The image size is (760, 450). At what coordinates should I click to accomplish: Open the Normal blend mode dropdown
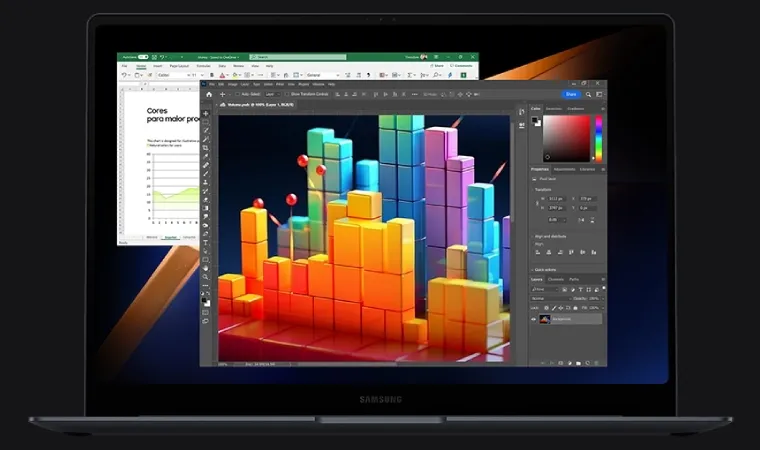click(552, 299)
